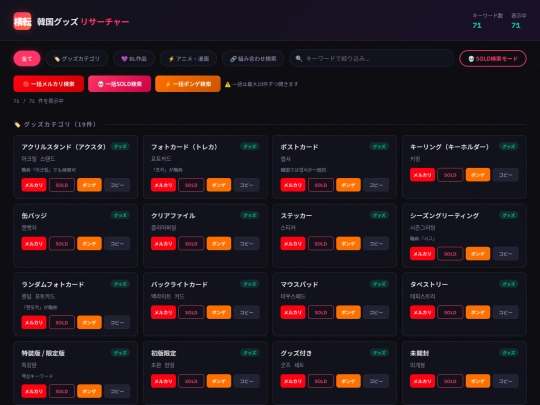Click SOLD on 初版限定 card

[x=191, y=381]
